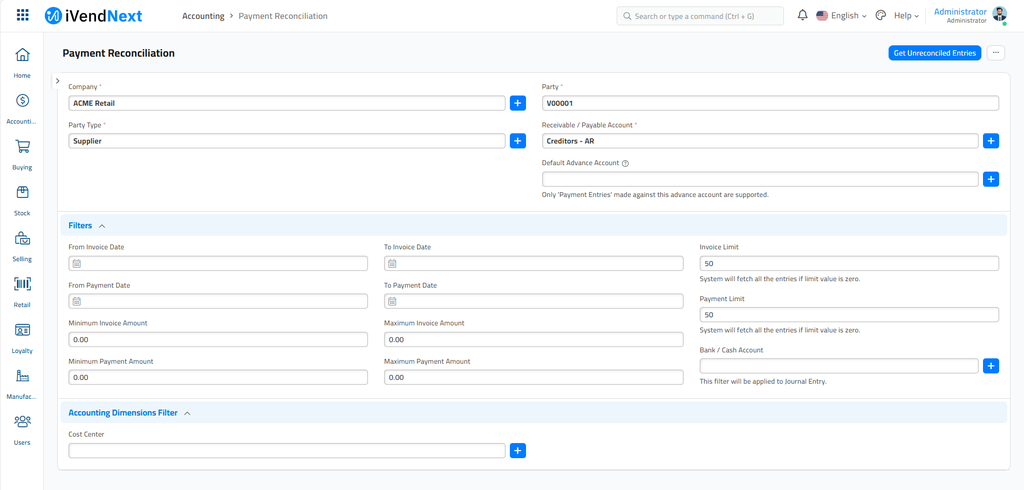Click plus button next to Party Type
Image resolution: width=1024 pixels, height=490 pixels.
click(518, 140)
